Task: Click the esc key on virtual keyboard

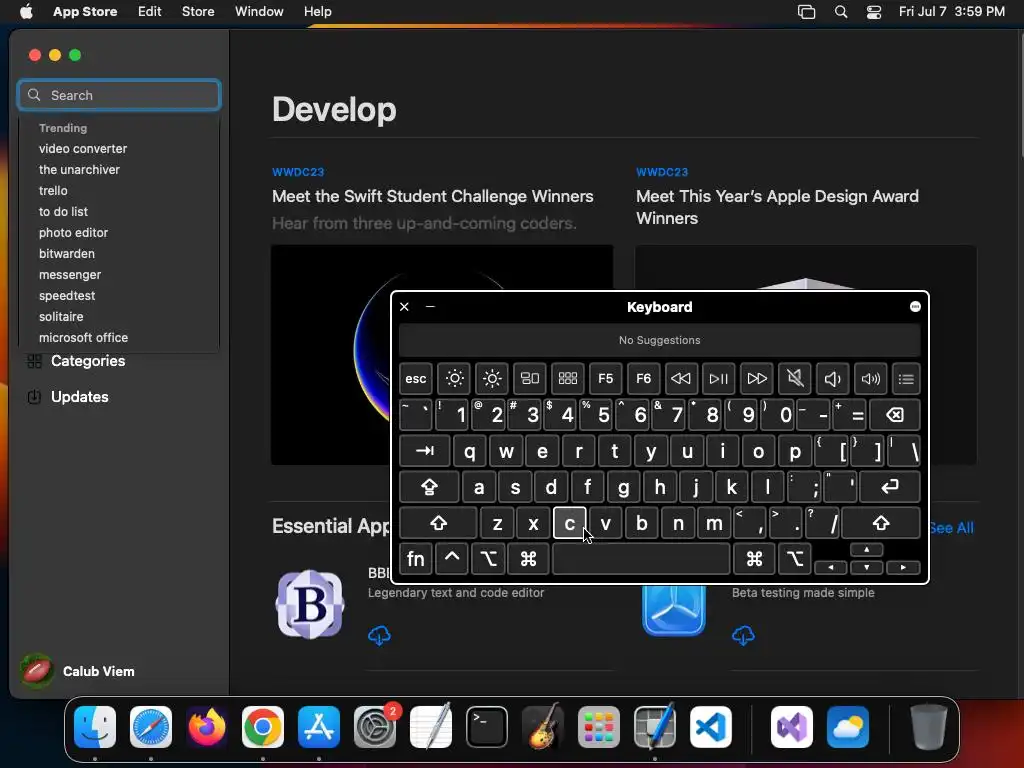Action: point(415,379)
